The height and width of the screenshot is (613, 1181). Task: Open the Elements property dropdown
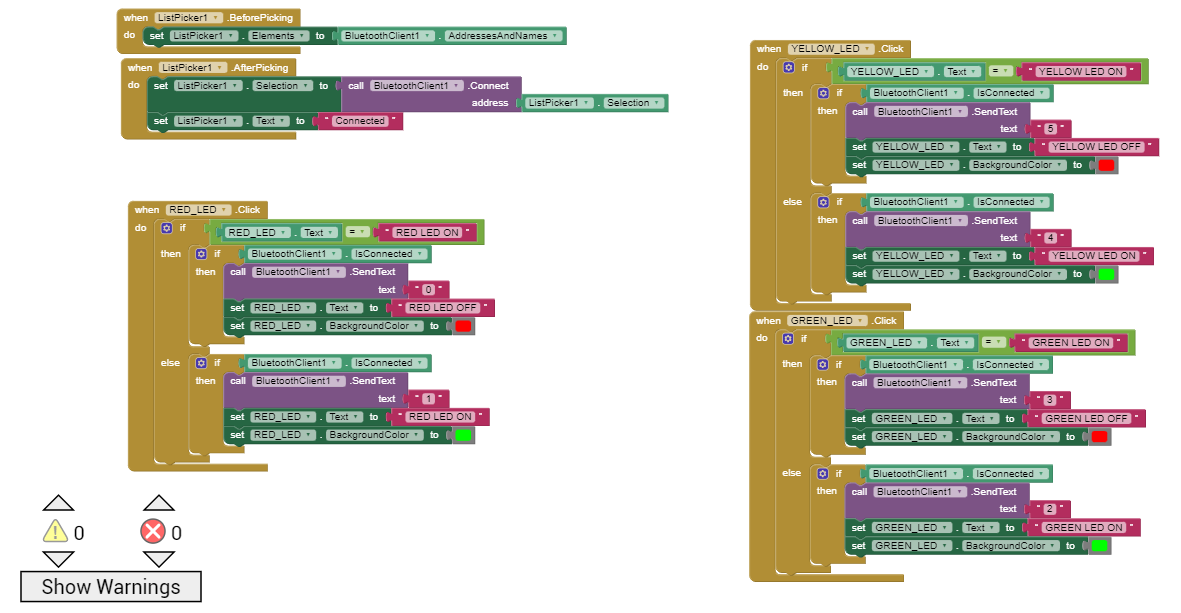coord(279,35)
